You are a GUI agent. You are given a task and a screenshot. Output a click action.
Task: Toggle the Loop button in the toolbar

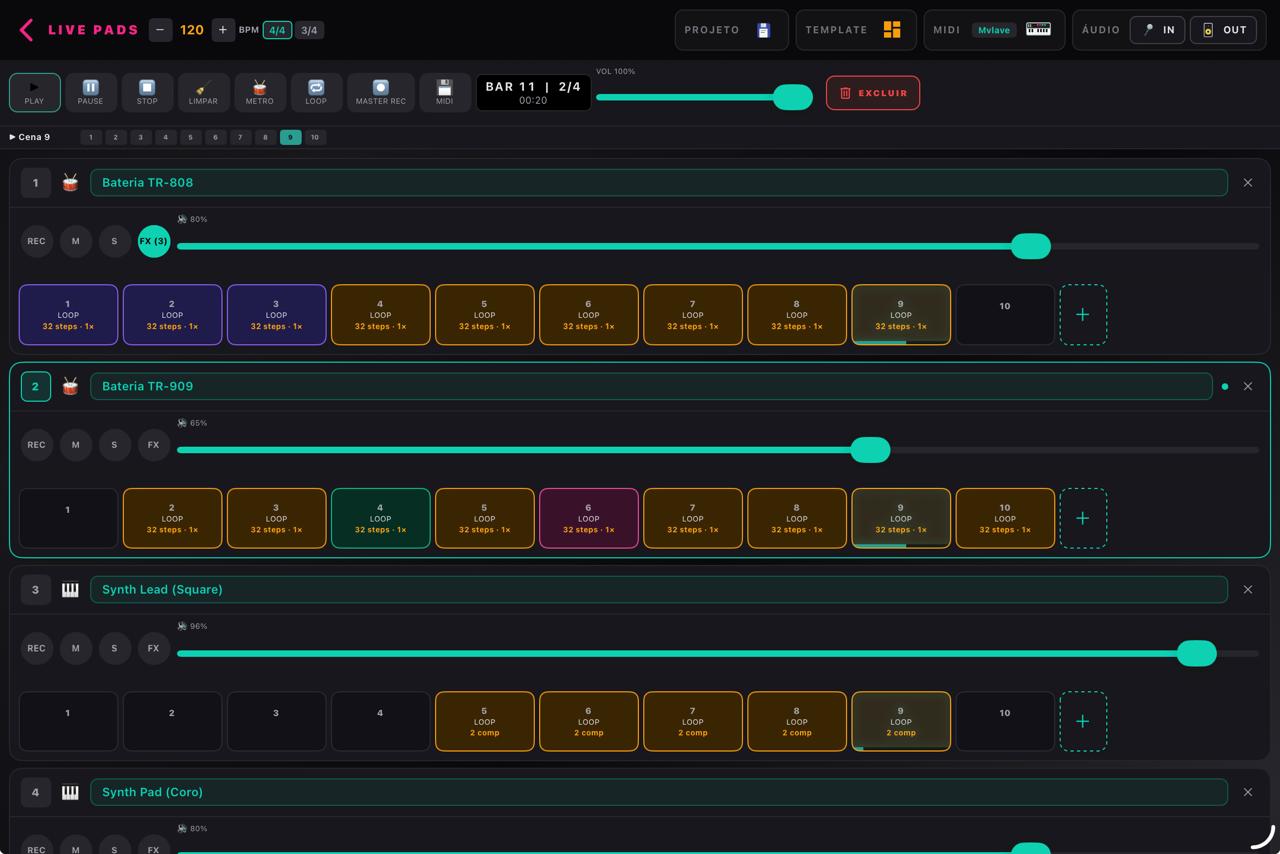(316, 92)
